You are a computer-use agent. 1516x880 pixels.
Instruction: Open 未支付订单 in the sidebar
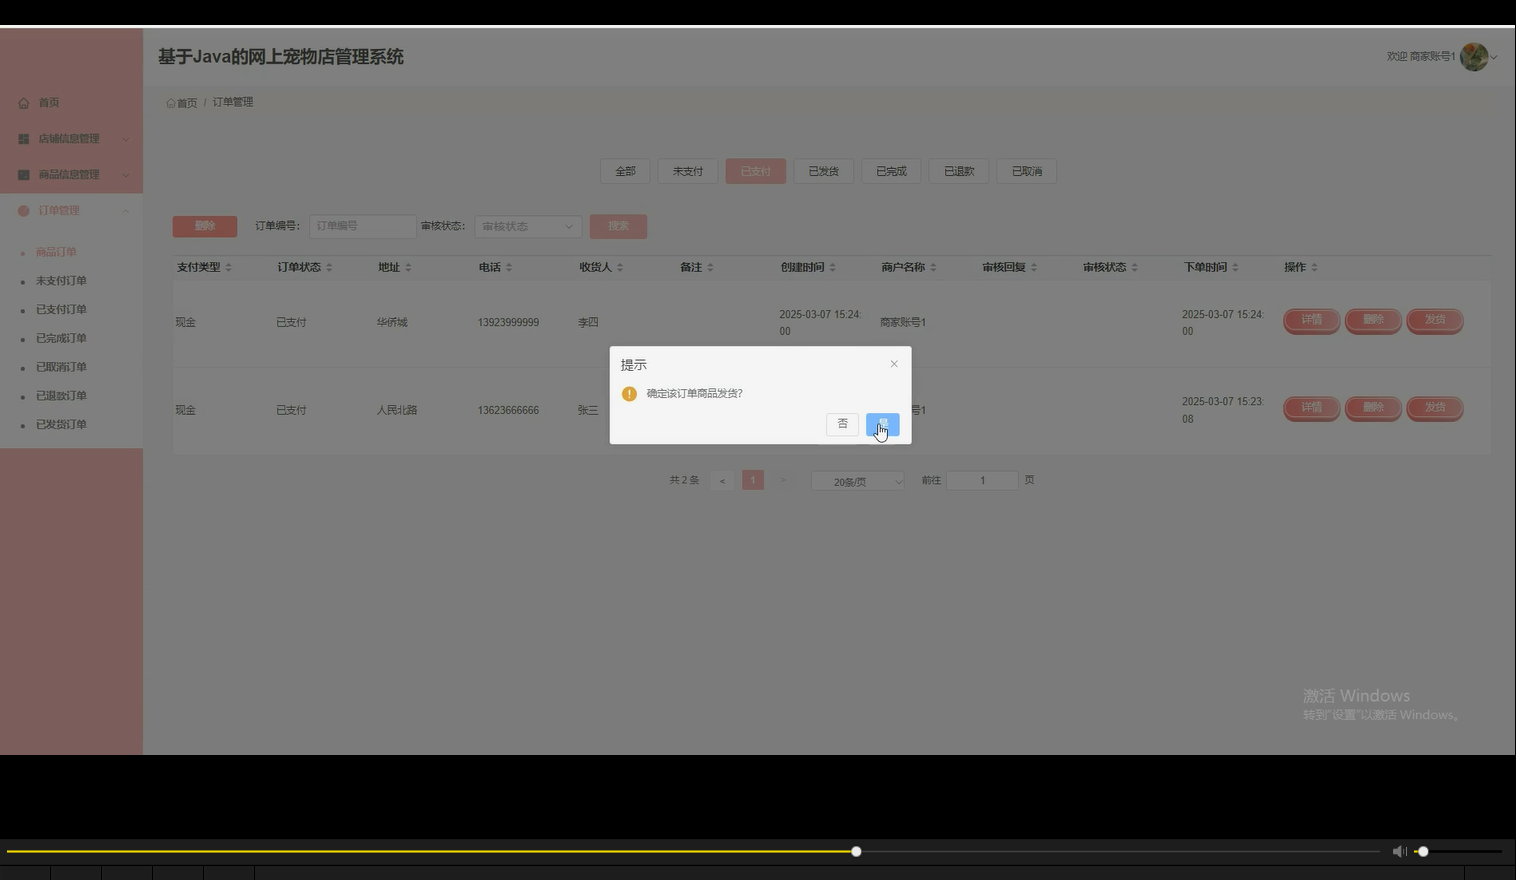pyautogui.click(x=61, y=281)
